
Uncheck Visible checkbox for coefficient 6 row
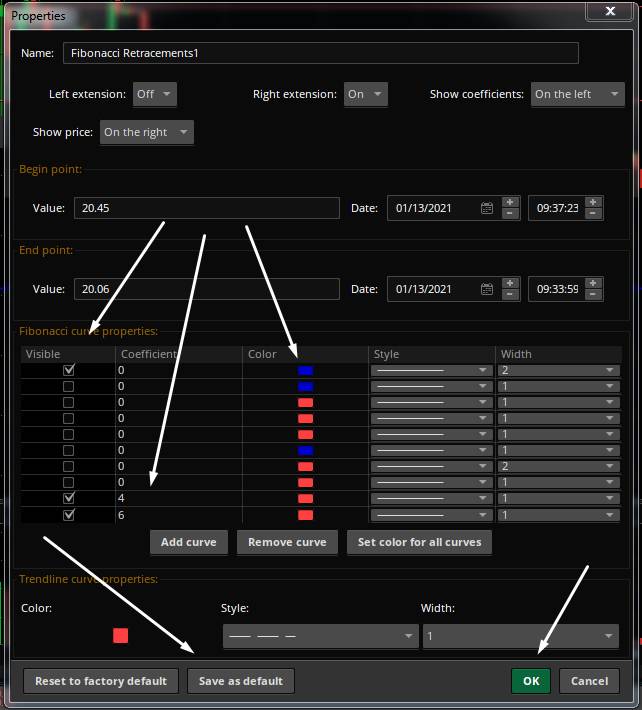click(68, 515)
